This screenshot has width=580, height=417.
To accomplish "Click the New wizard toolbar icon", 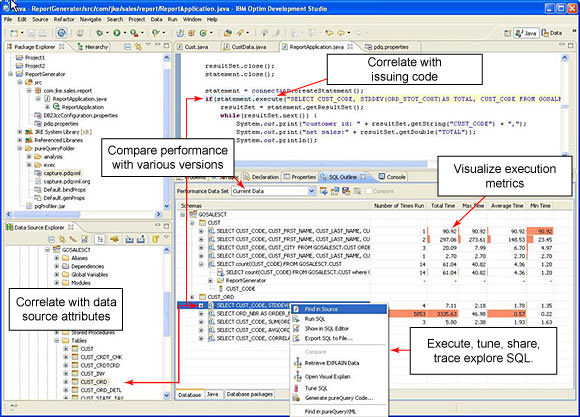I will point(14,33).
